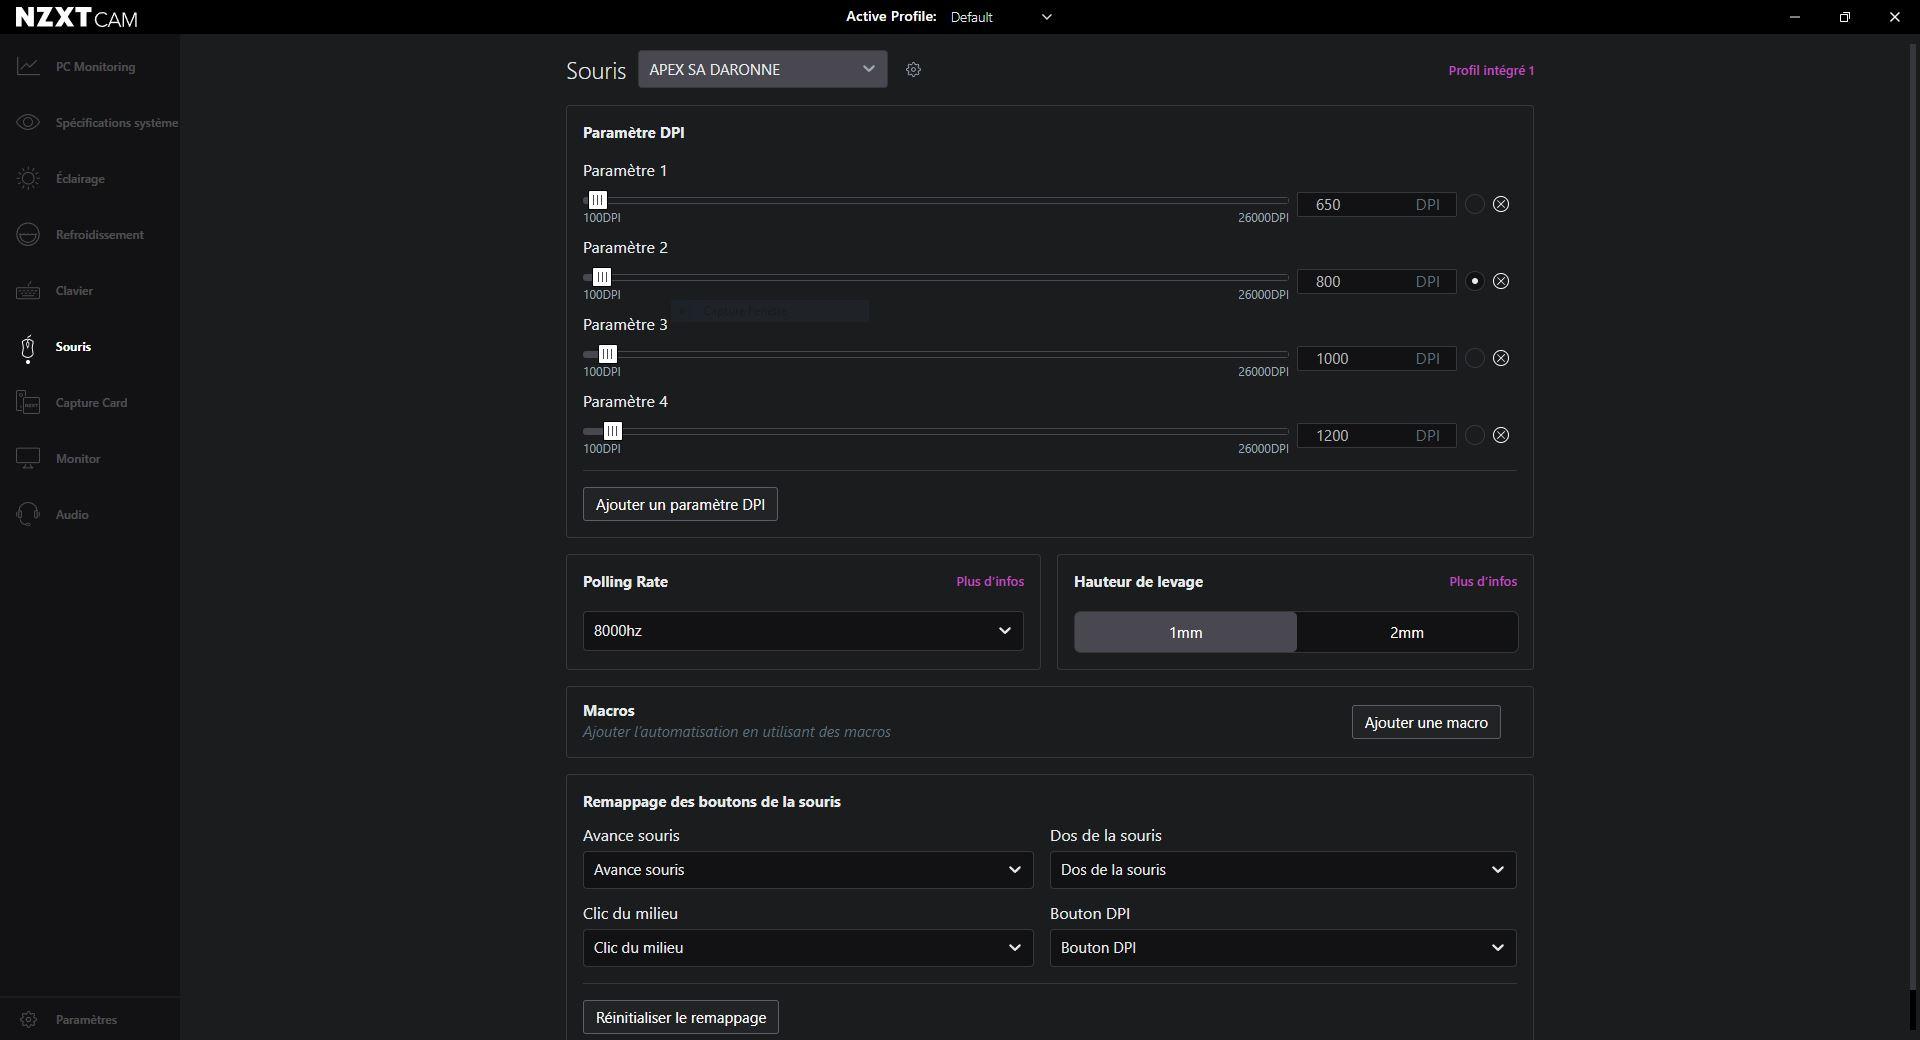Delete Paramètre 1 with its X icon
This screenshot has height=1040, width=1920.
pos(1501,205)
